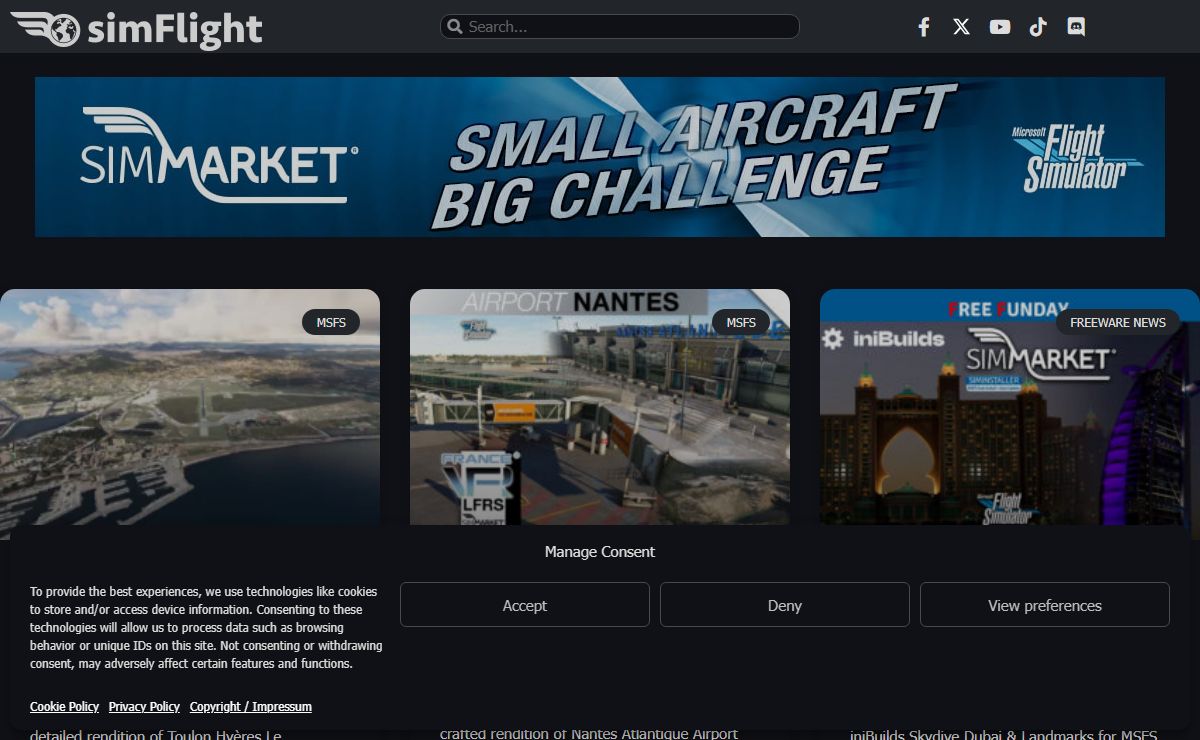Open the Copyright / Impressum link
Image resolution: width=1200 pixels, height=740 pixels.
click(x=251, y=706)
